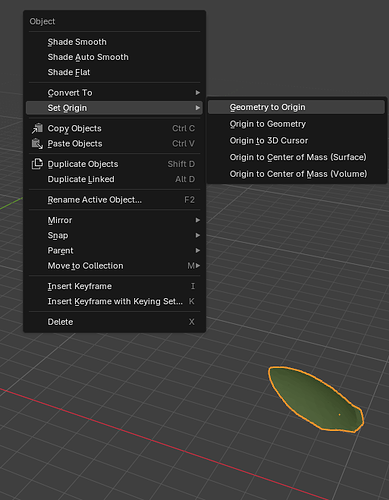Choose Insert Keyframe with Keying Set
389x500 pixels.
114,301
